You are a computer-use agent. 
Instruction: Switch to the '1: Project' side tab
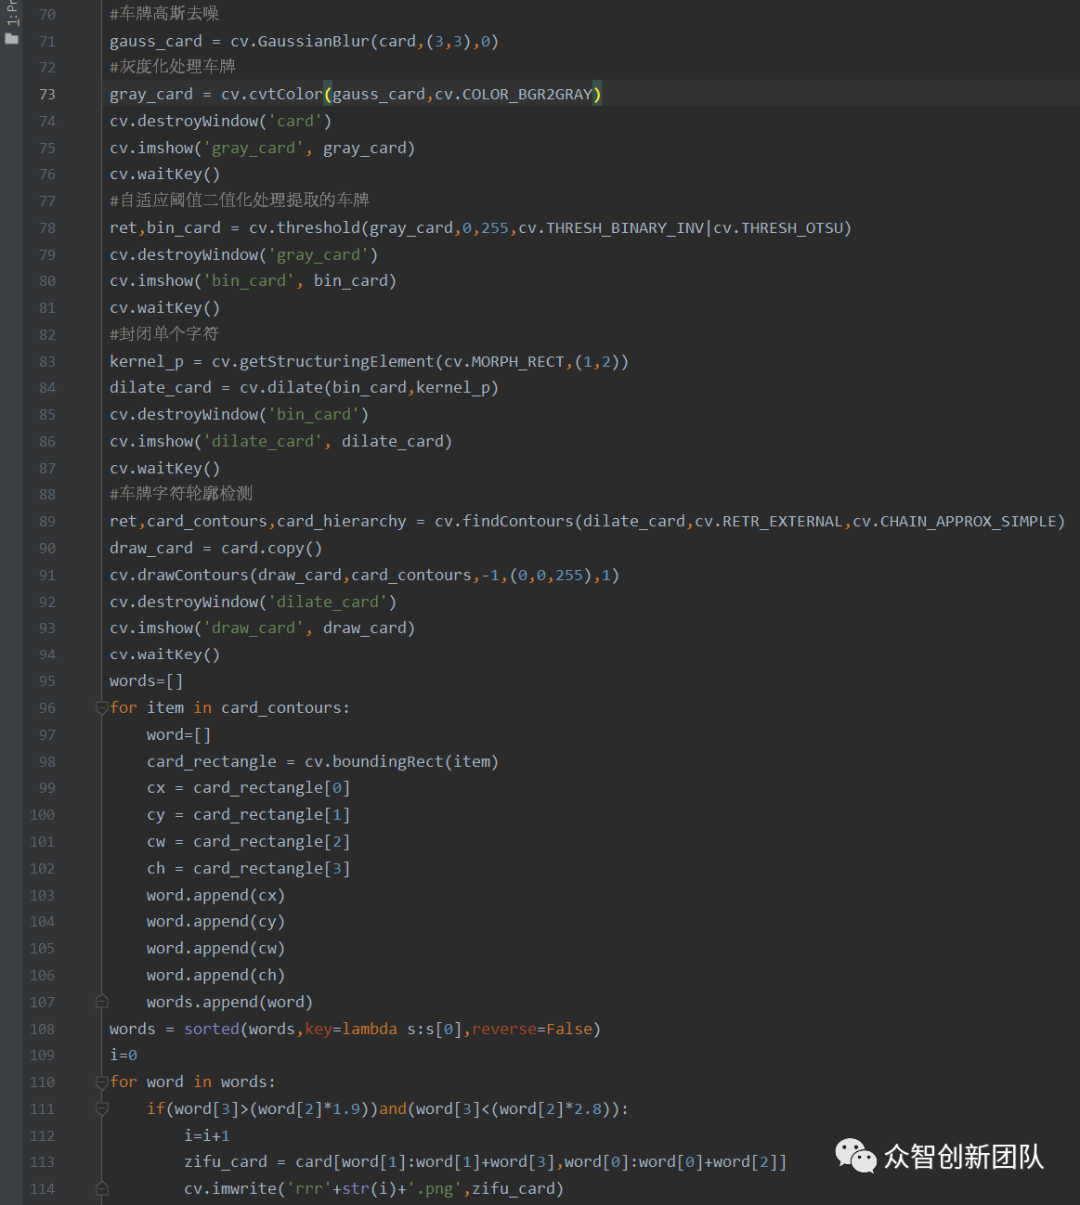(x=11, y=12)
